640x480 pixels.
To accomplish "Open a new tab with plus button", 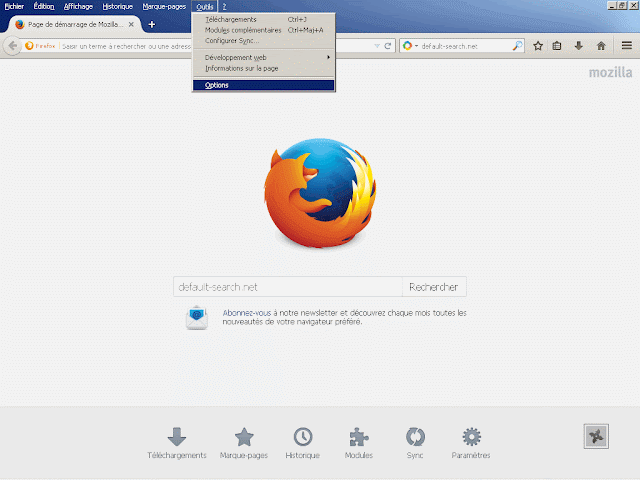I will coord(152,24).
